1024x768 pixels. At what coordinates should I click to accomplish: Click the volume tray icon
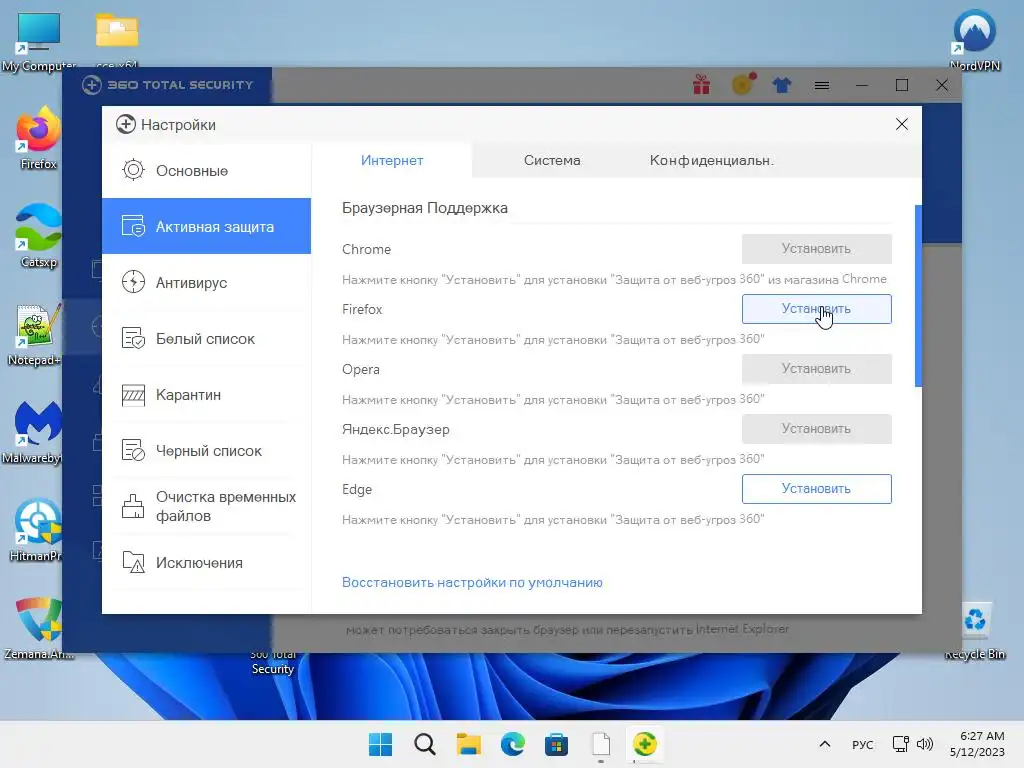coord(925,744)
